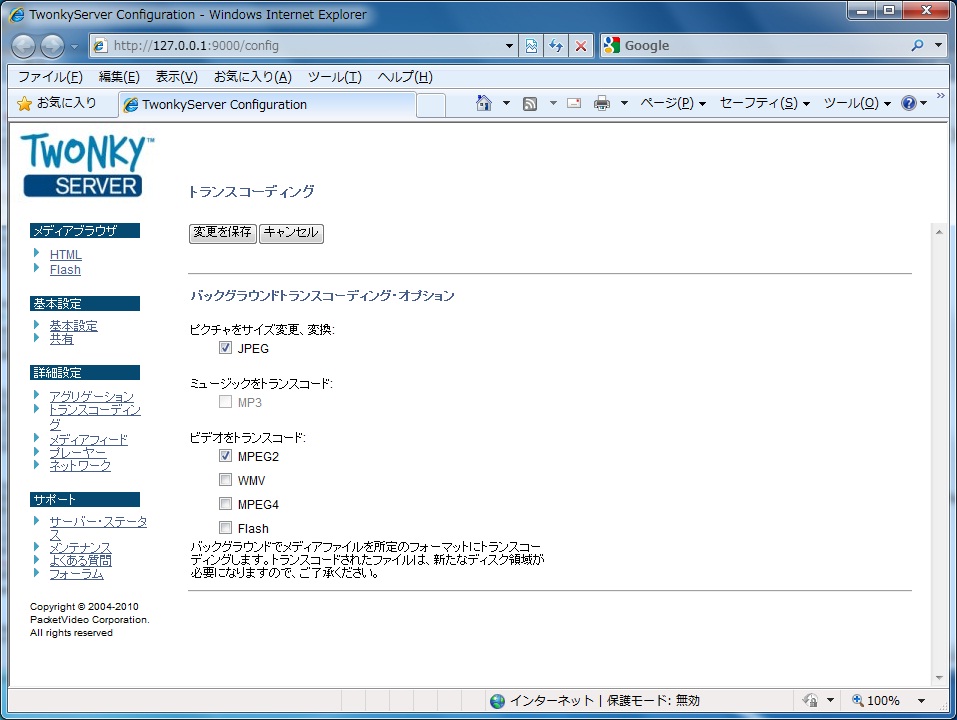The image size is (957, 720).
Task: Open the Print button dropdown arrow
Action: click(624, 103)
